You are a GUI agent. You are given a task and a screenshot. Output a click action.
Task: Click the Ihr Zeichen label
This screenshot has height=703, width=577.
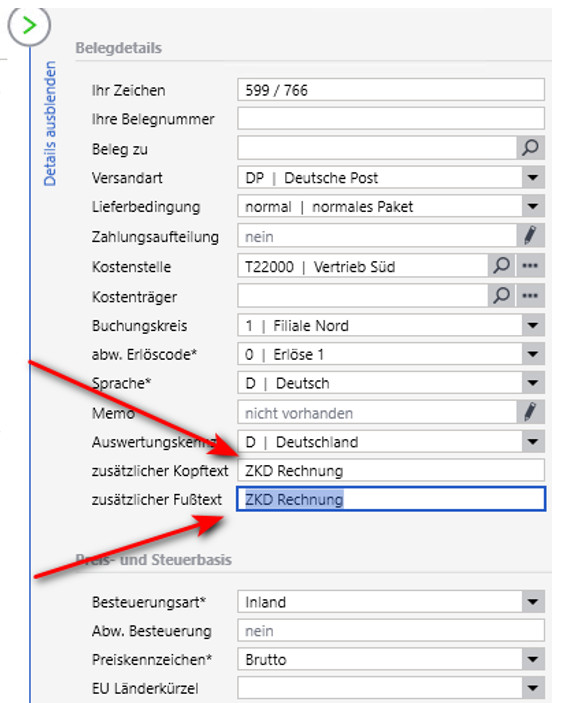(128, 90)
